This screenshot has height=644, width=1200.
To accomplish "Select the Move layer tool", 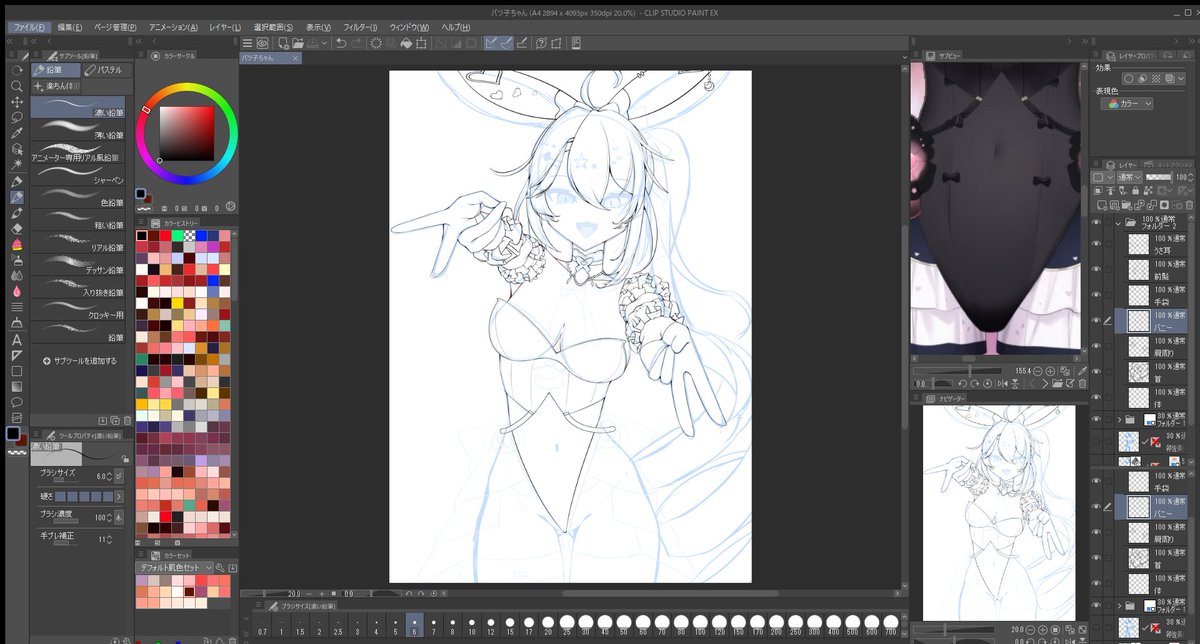I will pyautogui.click(x=16, y=101).
